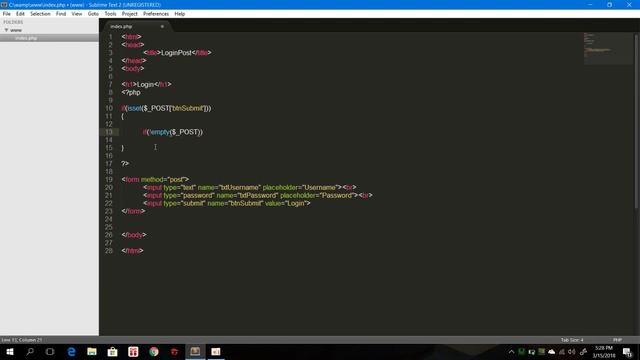Place cursor in LoginPost title text
The width and height of the screenshot is (640, 360).
point(176,53)
